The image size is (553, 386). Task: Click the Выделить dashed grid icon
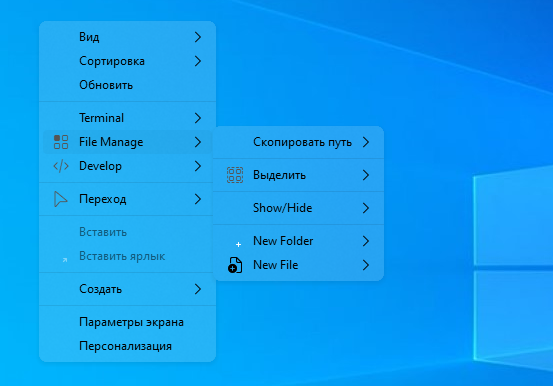pos(235,175)
